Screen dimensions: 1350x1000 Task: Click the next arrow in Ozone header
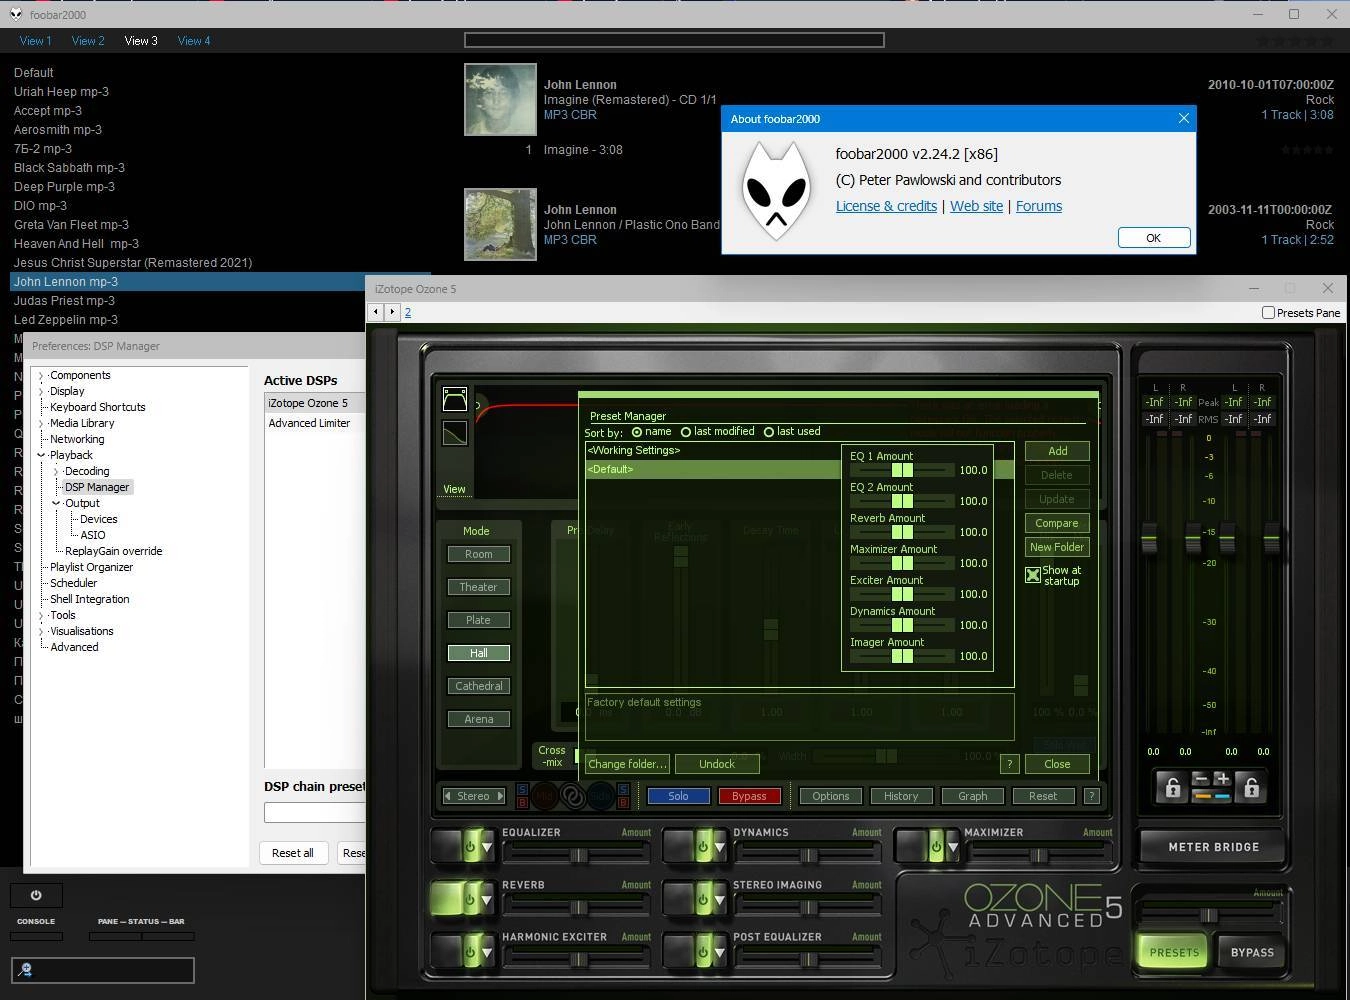tap(392, 312)
